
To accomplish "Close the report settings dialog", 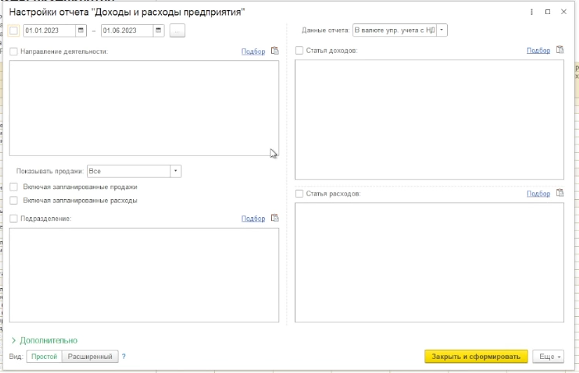I will [x=563, y=12].
